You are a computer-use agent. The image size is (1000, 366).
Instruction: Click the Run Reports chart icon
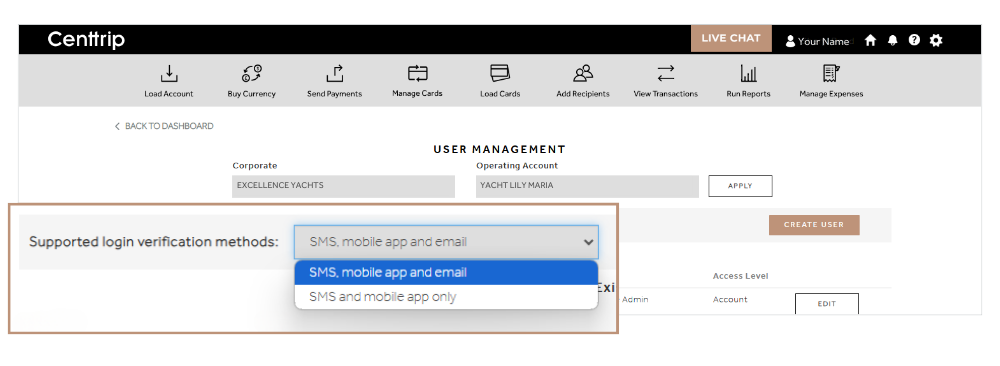[748, 73]
